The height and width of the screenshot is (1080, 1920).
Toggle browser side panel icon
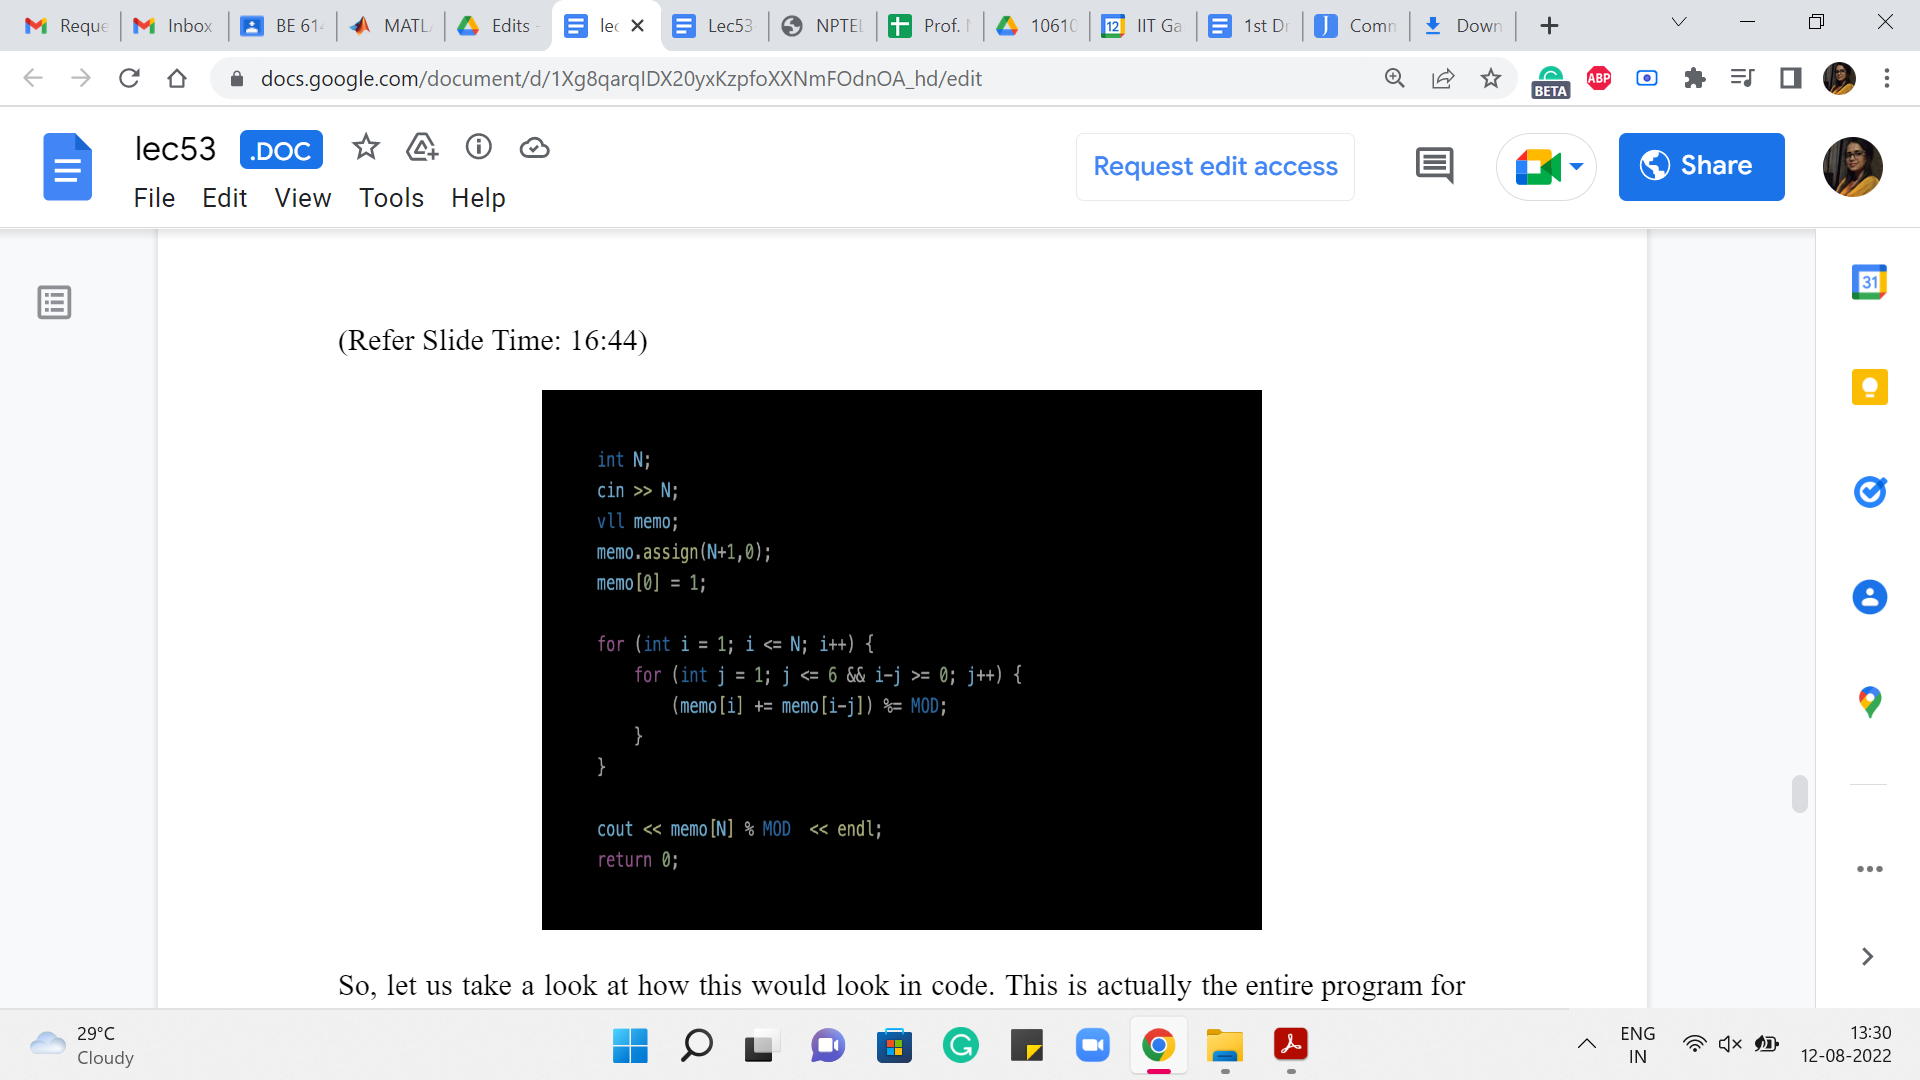coord(1790,78)
